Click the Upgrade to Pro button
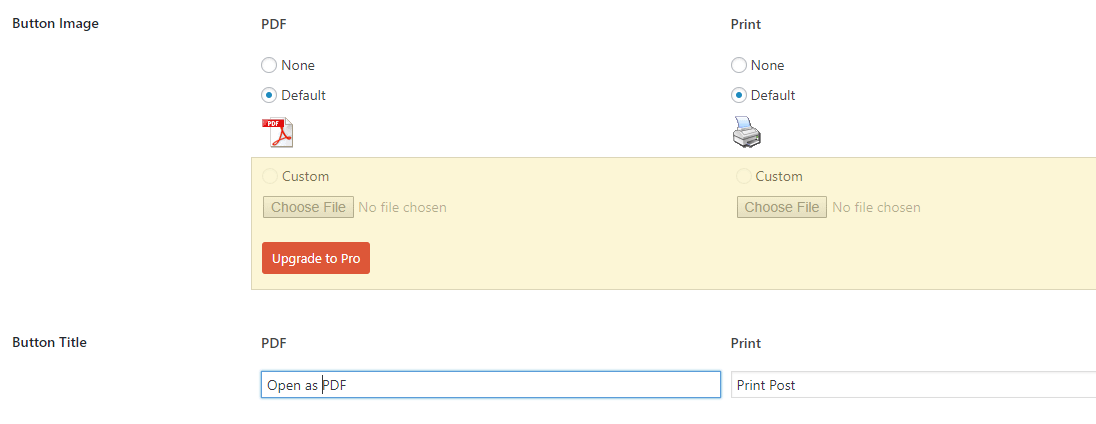The width and height of the screenshot is (1096, 424). click(x=316, y=258)
